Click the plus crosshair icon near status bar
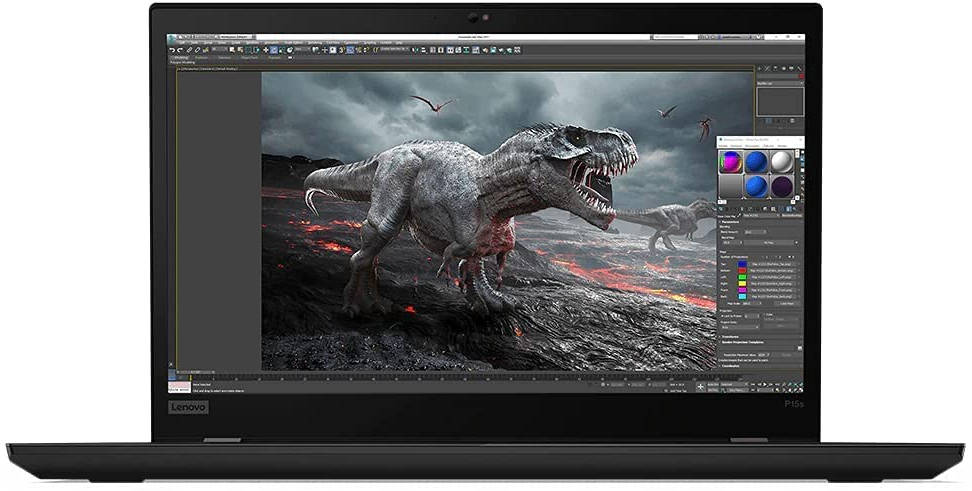 click(700, 386)
